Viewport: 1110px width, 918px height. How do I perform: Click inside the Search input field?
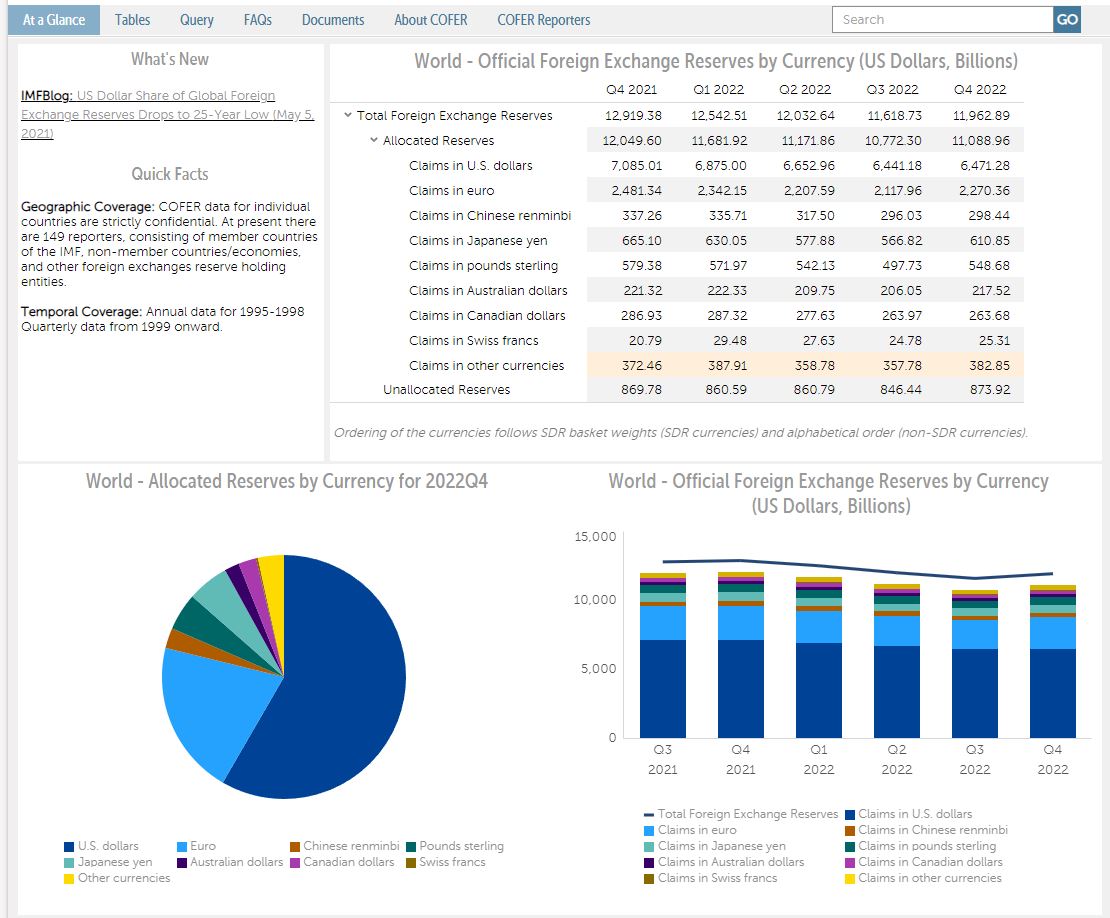point(942,20)
